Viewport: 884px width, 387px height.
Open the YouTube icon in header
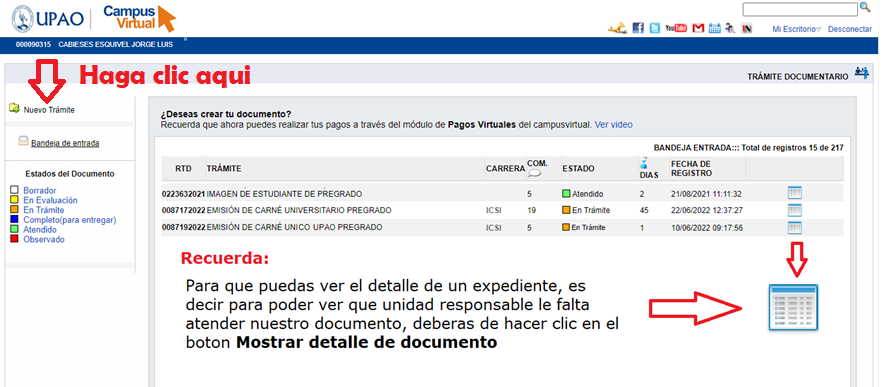pos(676,28)
